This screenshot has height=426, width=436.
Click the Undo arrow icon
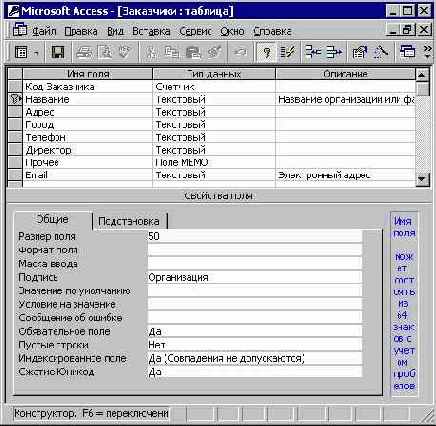click(240, 52)
